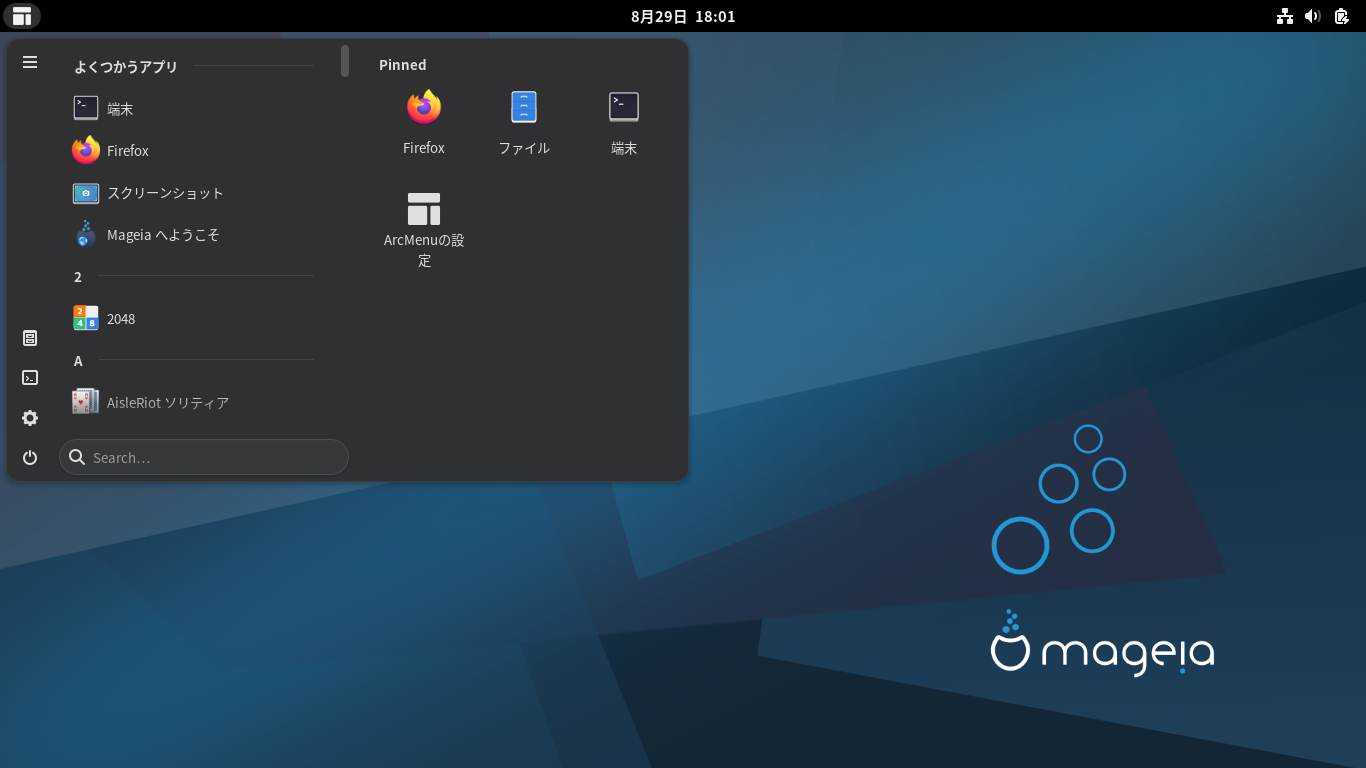1366x768 pixels.
Task: Open AisleRiot ソリティア solitaire
Action: 194,402
